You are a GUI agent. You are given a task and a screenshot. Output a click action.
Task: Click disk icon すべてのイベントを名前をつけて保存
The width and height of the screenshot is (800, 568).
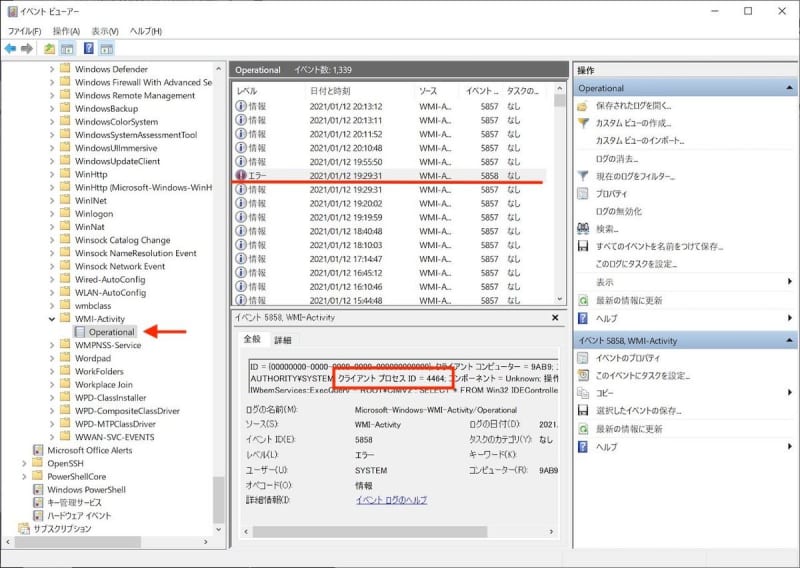click(x=583, y=246)
